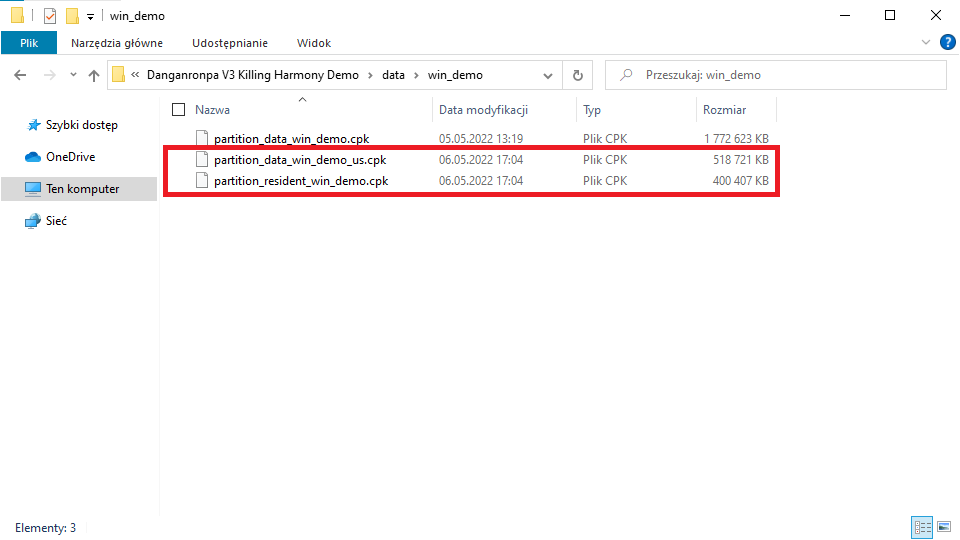This screenshot has width=960, height=540.
Task: Click the Ten komputer monitor icon
Action: 33,189
